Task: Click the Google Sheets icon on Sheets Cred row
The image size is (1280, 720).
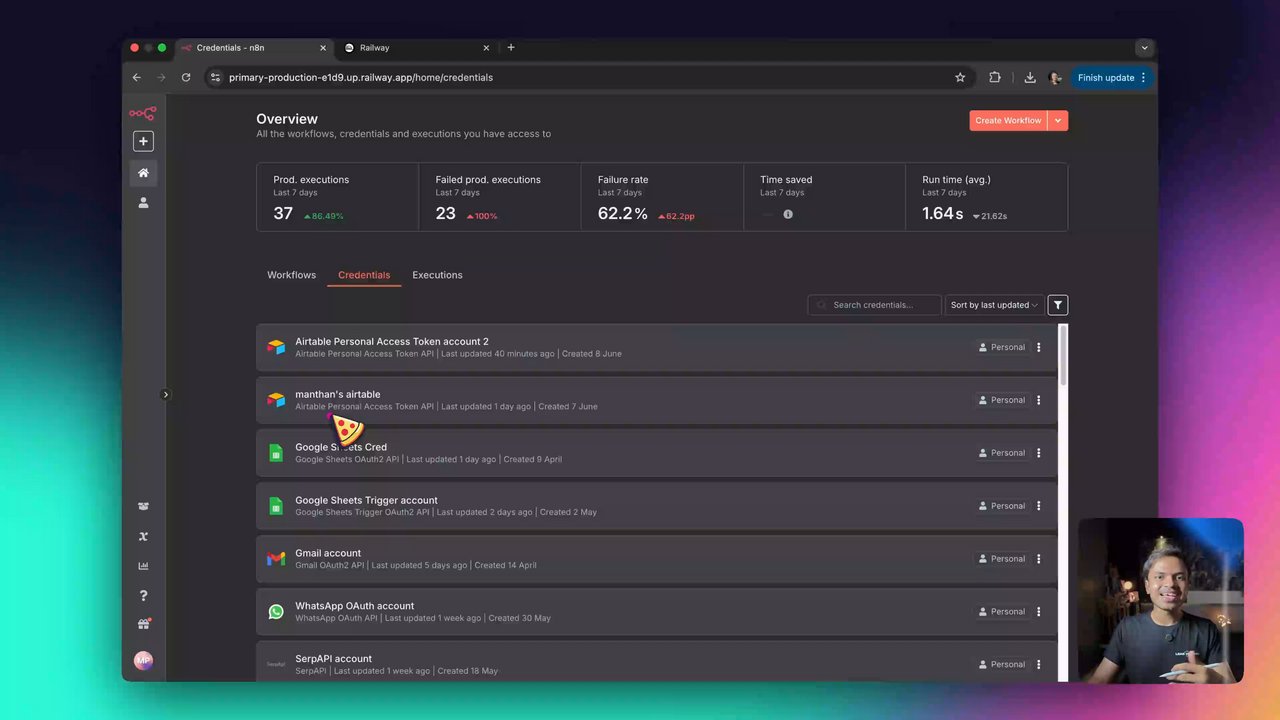Action: coord(276,453)
